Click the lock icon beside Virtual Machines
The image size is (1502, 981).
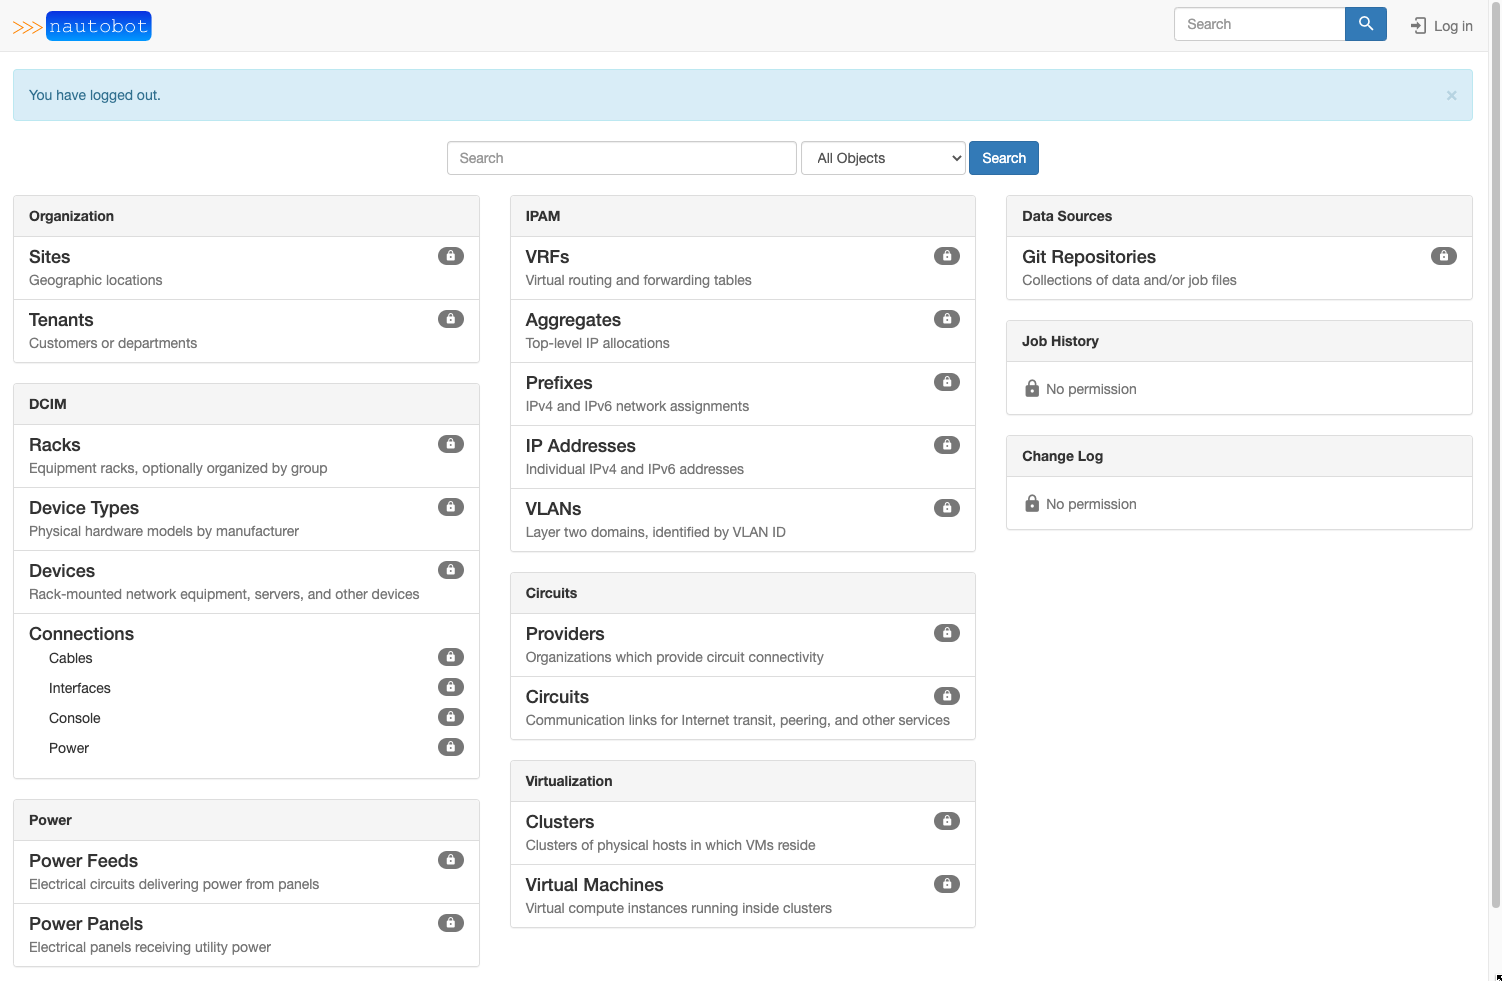coord(946,883)
